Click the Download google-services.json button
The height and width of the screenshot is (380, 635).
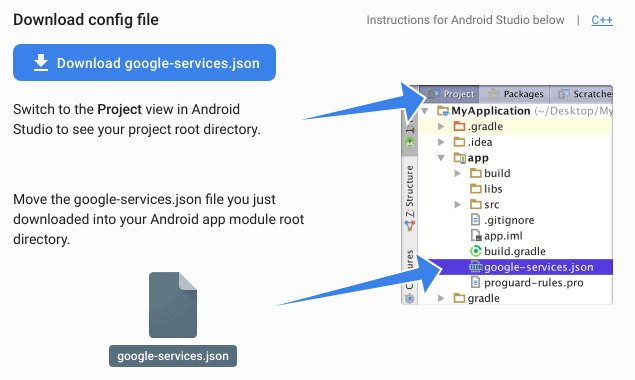click(144, 62)
